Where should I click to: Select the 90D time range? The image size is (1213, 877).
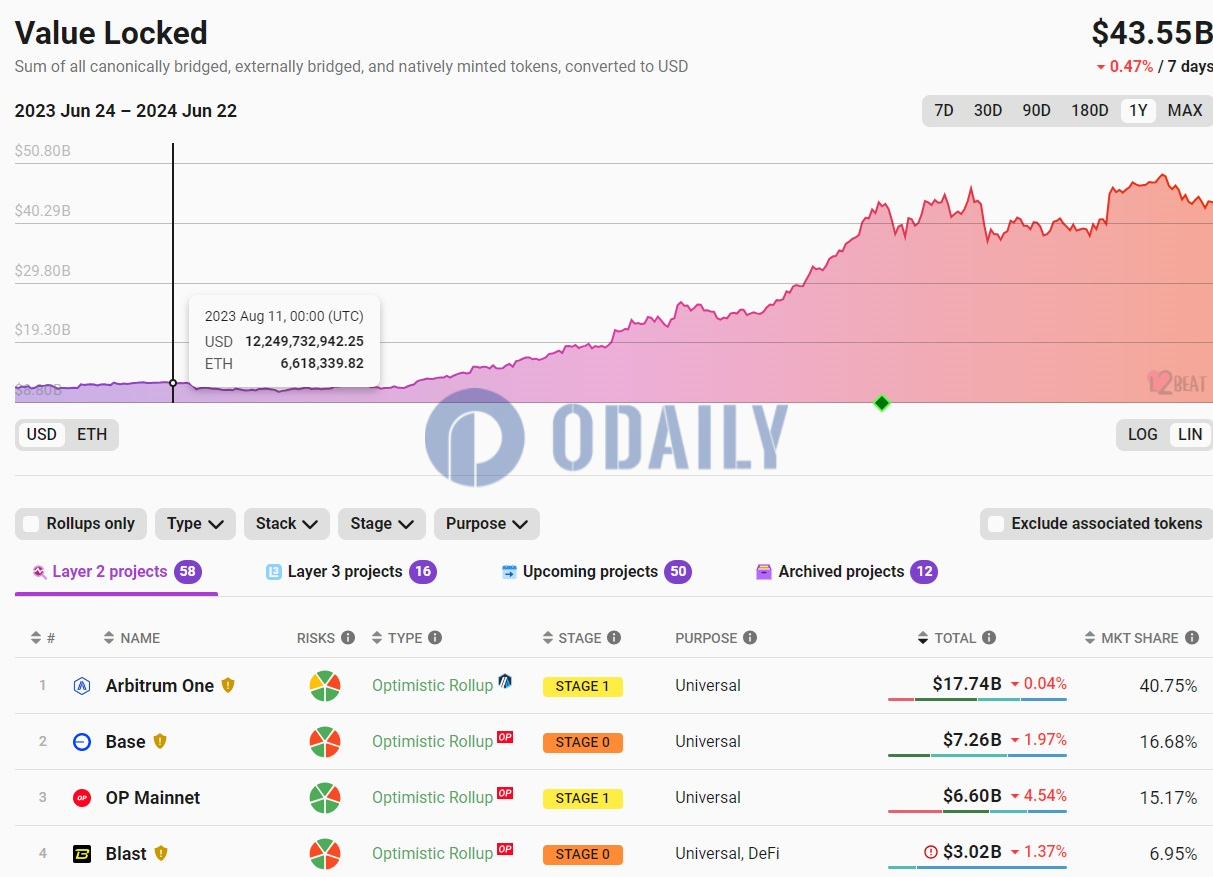coord(1037,111)
